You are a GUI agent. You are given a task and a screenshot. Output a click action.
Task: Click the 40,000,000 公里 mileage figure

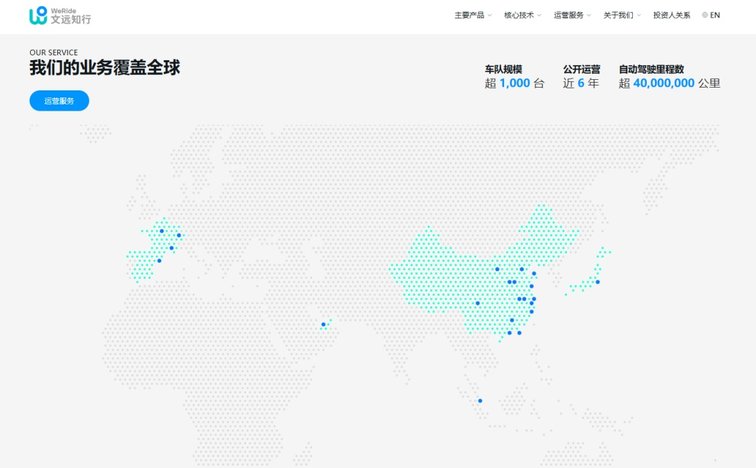676,83
